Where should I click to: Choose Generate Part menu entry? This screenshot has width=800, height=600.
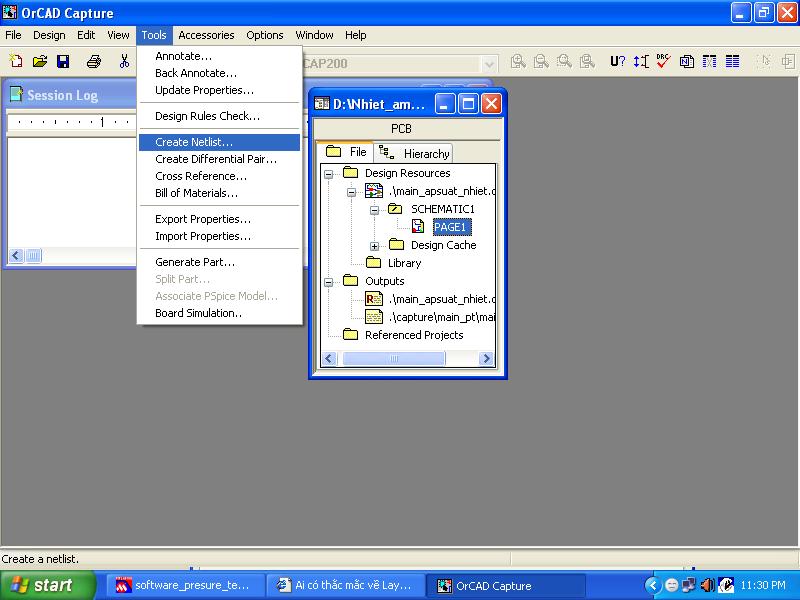coord(219,262)
